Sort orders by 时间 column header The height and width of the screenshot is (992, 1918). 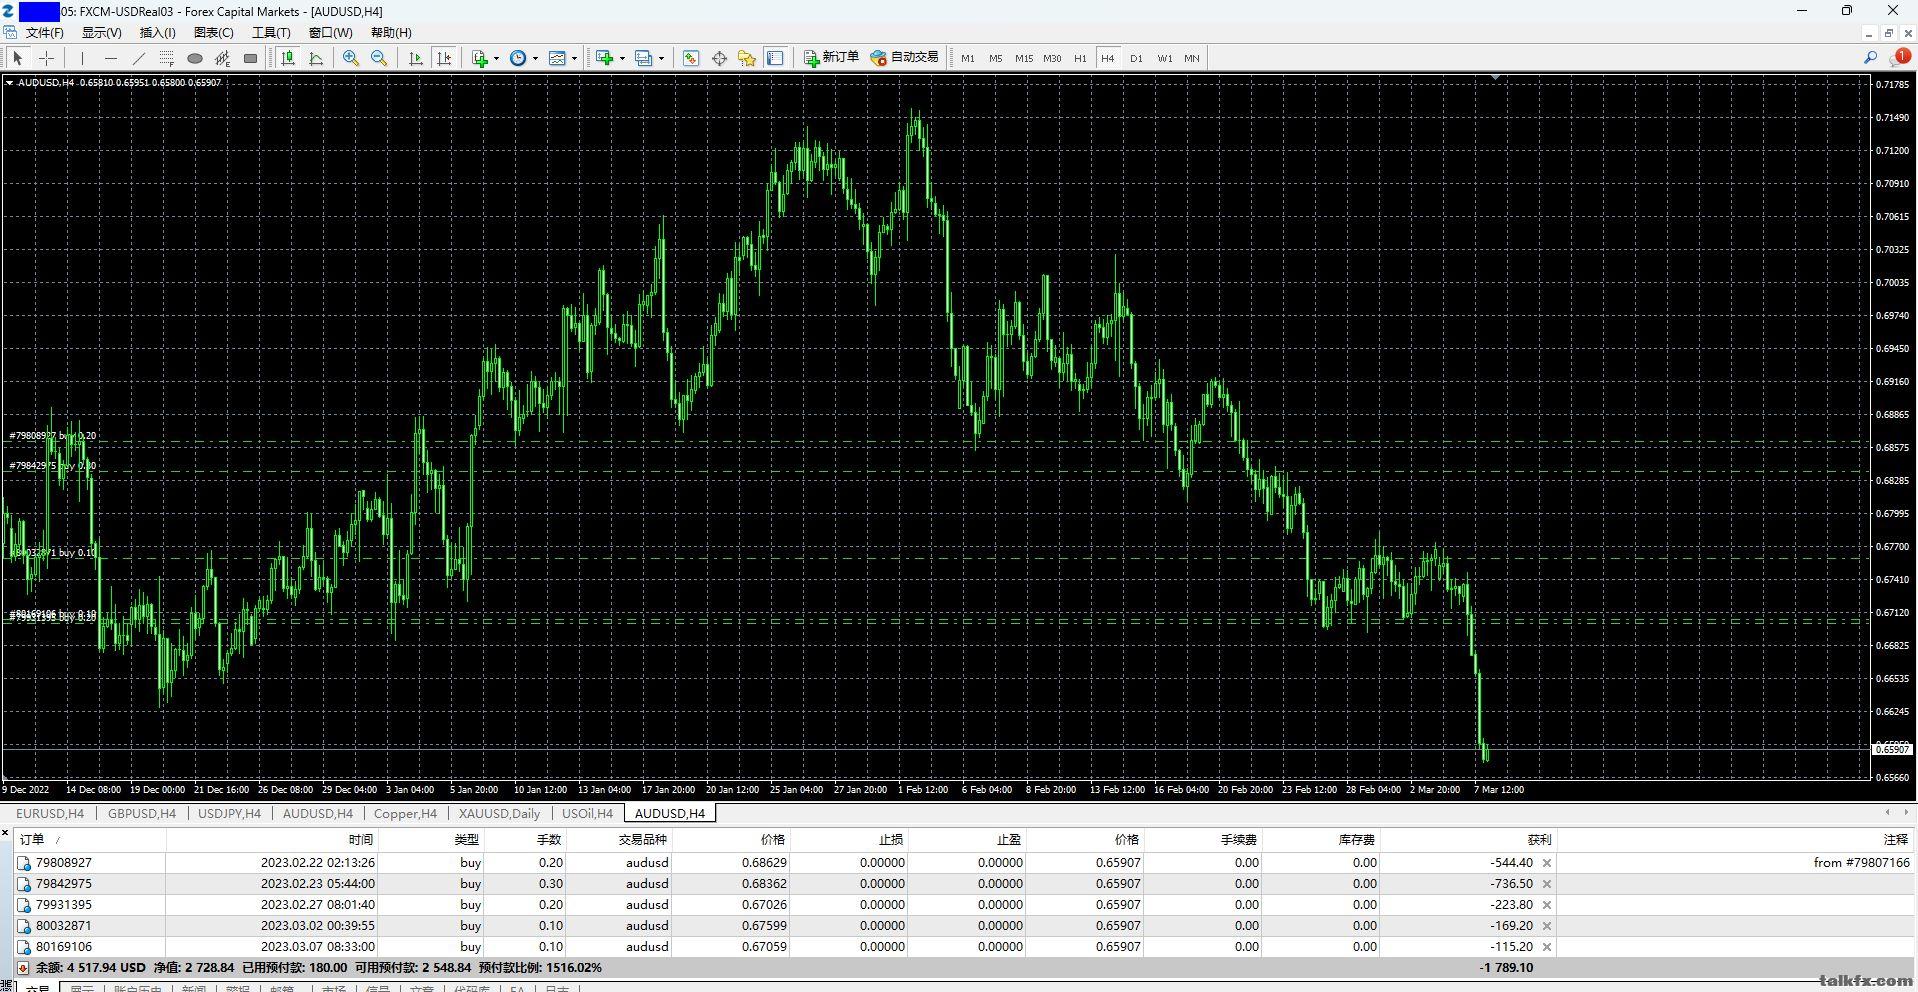pyautogui.click(x=361, y=840)
